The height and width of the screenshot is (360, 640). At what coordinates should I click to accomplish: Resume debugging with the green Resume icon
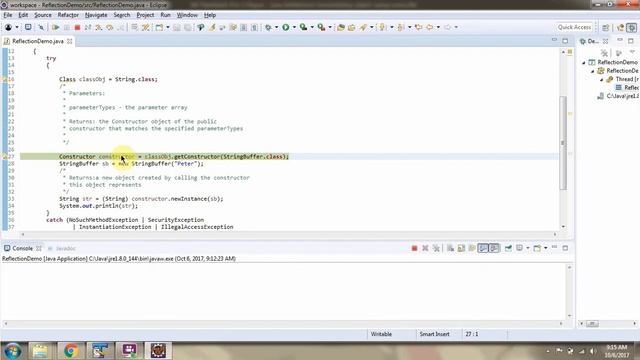(x=56, y=27)
